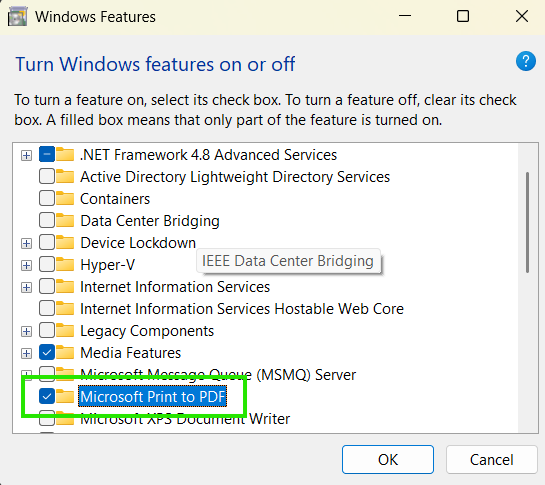The height and width of the screenshot is (485, 545).
Task: Uncheck the Microsoft Print to PDF checkbox
Action: tap(47, 396)
